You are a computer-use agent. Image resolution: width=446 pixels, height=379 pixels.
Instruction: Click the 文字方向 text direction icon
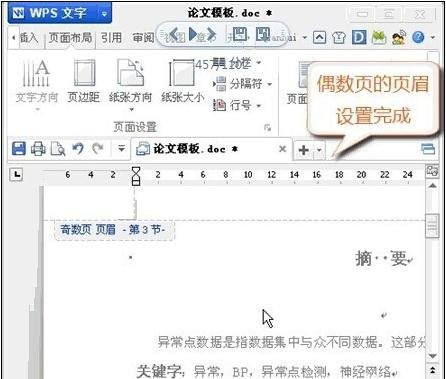coord(37,73)
